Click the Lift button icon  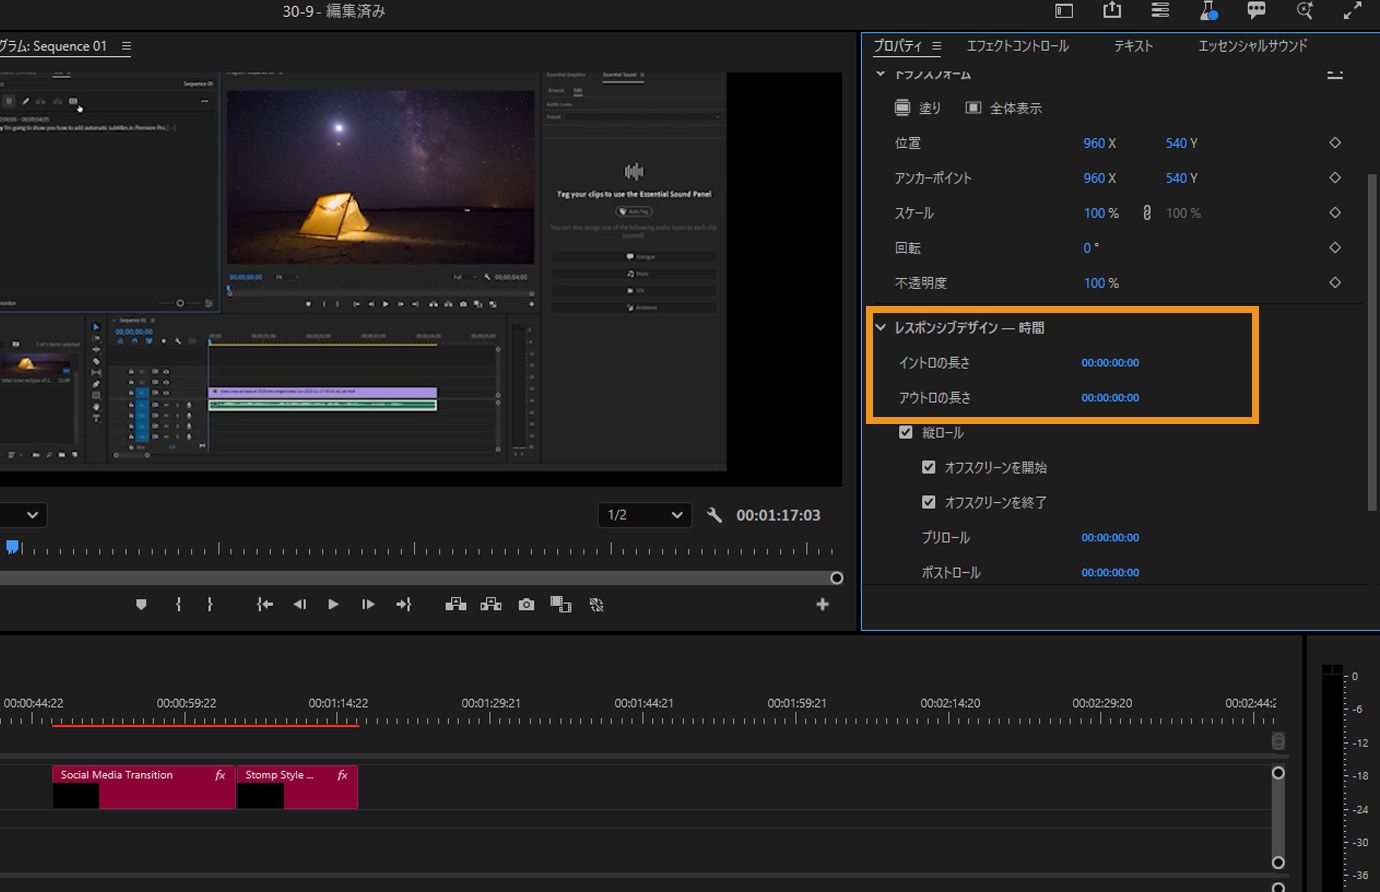(455, 604)
